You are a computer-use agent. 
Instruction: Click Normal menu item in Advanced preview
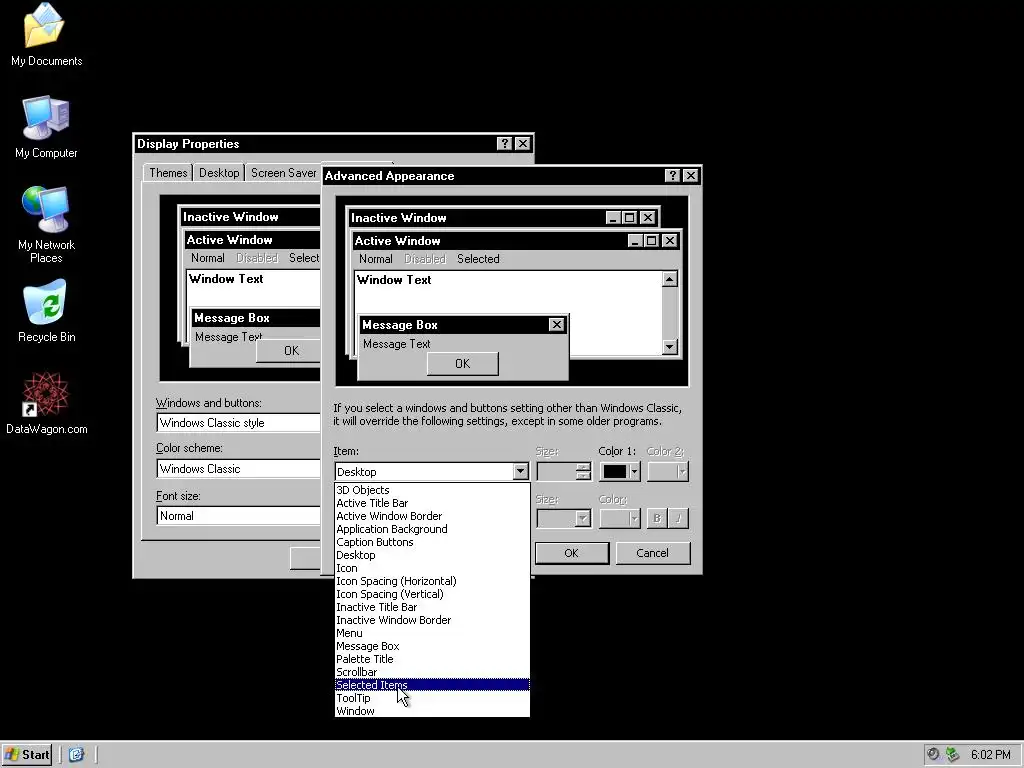click(x=376, y=259)
